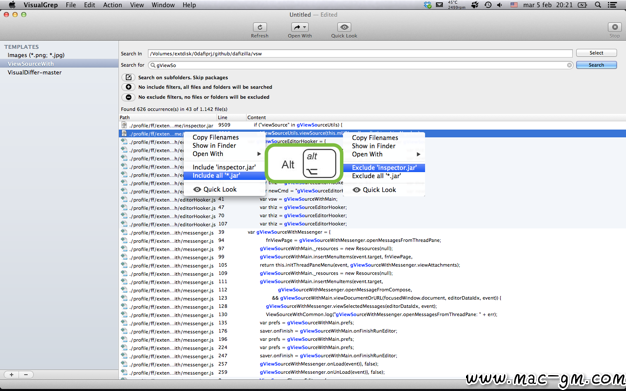The width and height of the screenshot is (626, 391).
Task: Choose Exclude 'inspector.jar' in right context menu
Action: pos(384,168)
